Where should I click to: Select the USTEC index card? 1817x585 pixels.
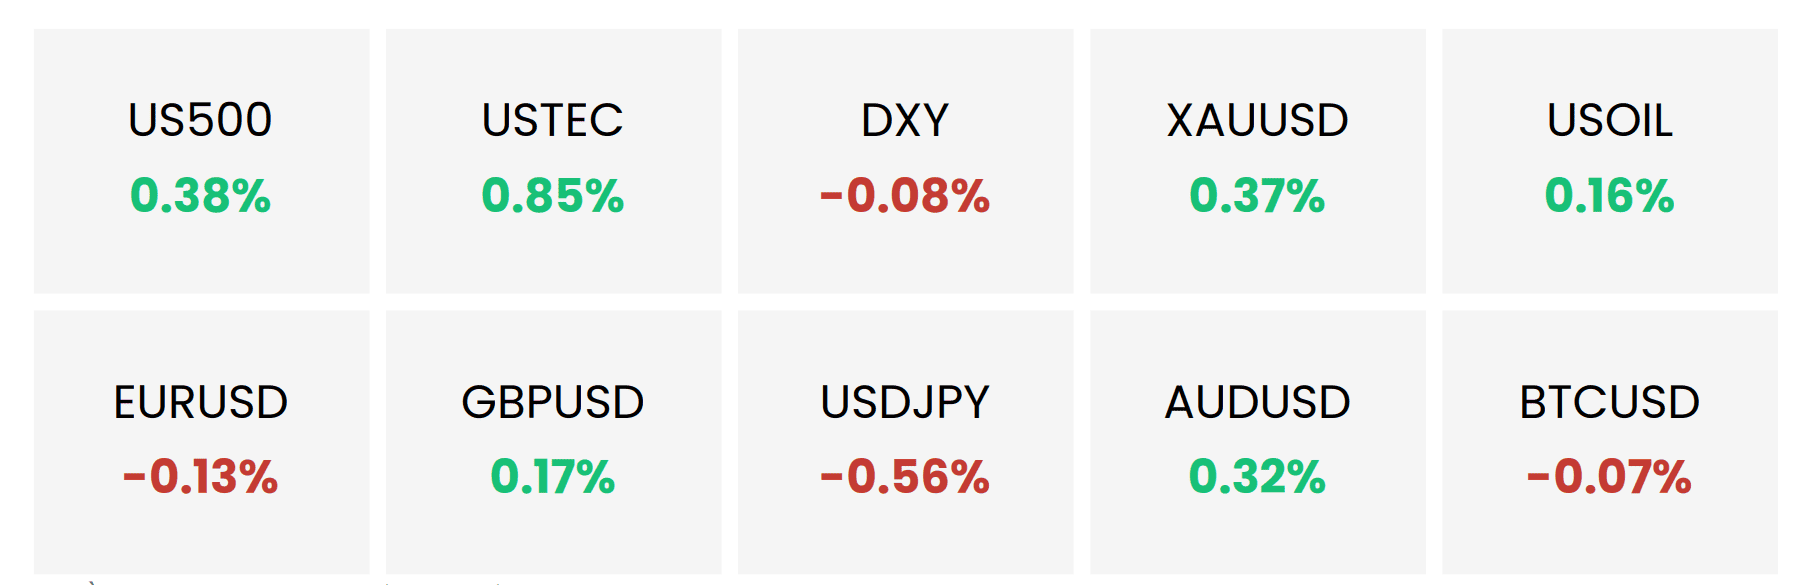553,161
